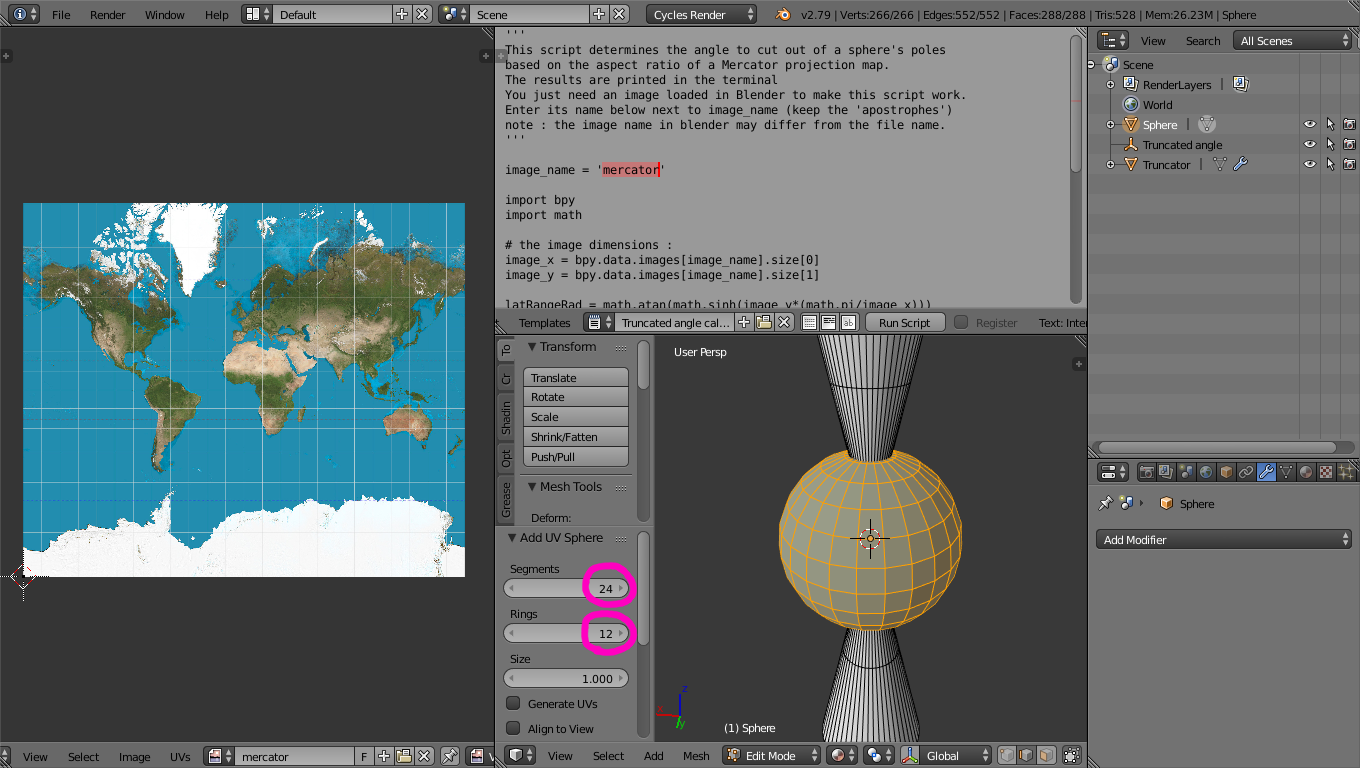The width and height of the screenshot is (1360, 768).
Task: Set the mercator image fake user (F)
Action: coord(364,756)
